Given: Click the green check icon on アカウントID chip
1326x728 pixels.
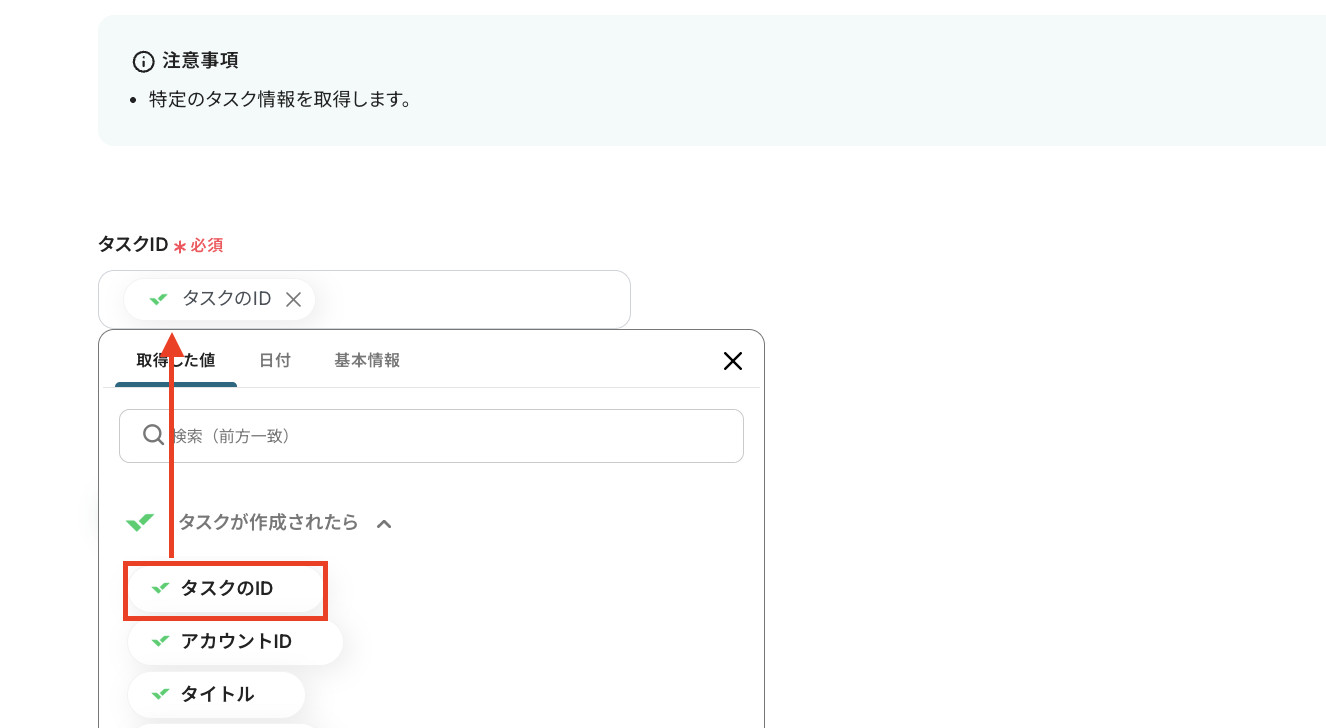Looking at the screenshot, I should [160, 642].
